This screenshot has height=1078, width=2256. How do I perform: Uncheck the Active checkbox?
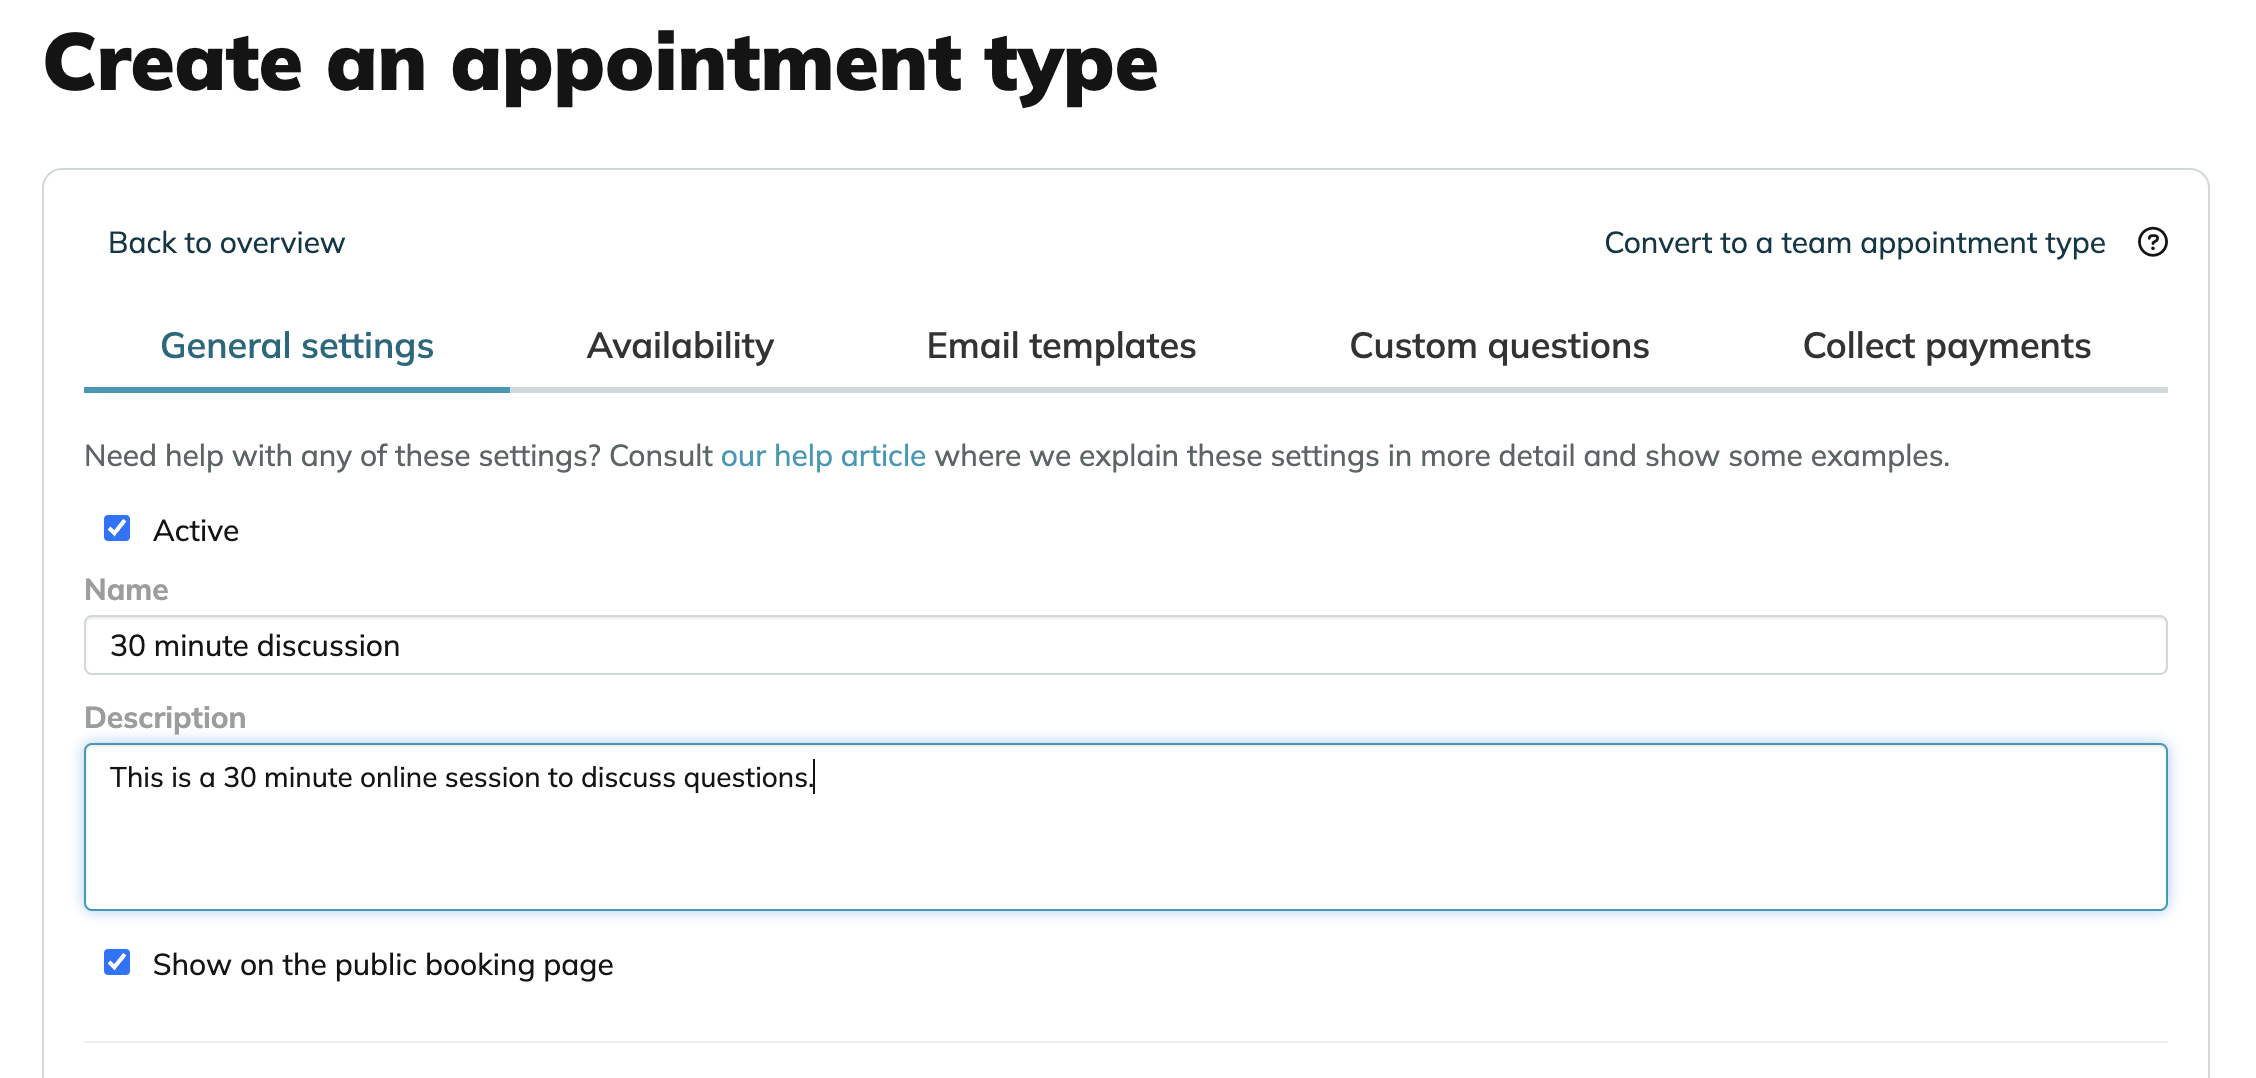click(x=117, y=528)
